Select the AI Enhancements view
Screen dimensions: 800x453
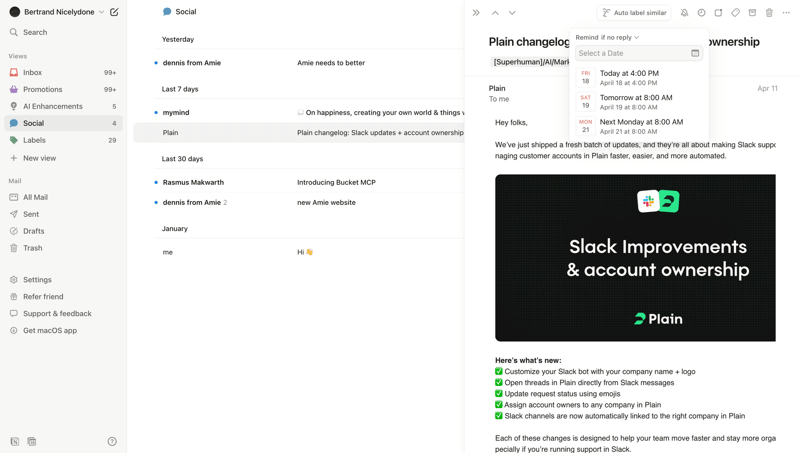click(63, 106)
